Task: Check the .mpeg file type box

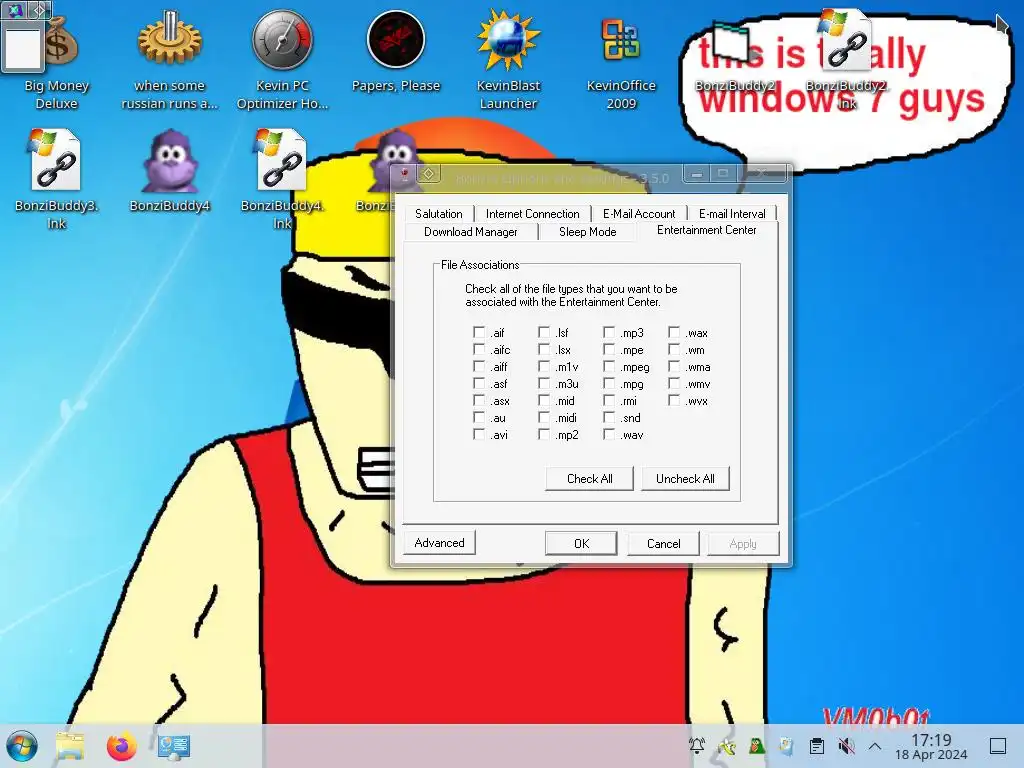Action: 609,366
